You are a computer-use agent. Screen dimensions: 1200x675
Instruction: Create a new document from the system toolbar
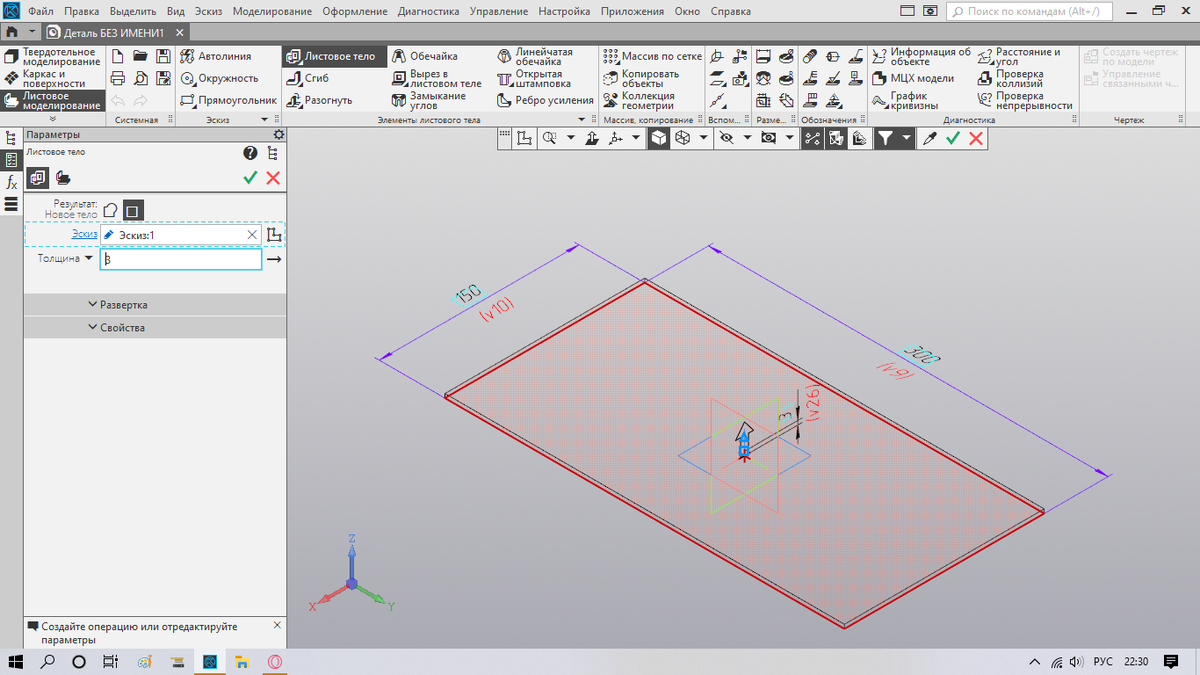coord(117,56)
